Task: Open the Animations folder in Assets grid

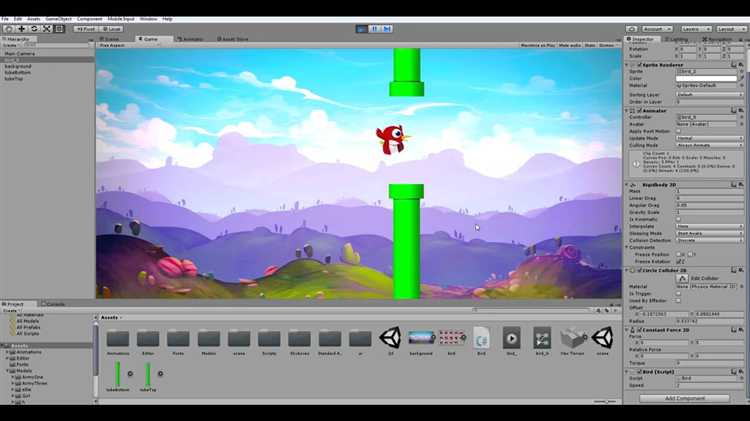Action: tap(118, 339)
